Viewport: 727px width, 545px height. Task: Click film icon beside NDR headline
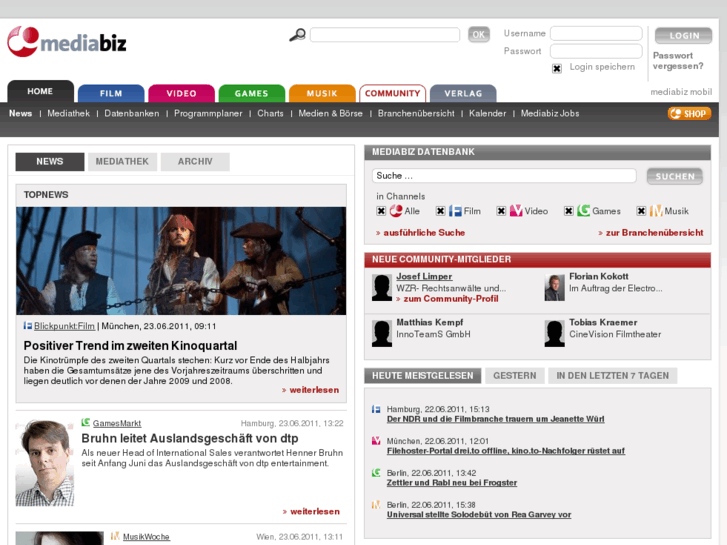pos(376,409)
